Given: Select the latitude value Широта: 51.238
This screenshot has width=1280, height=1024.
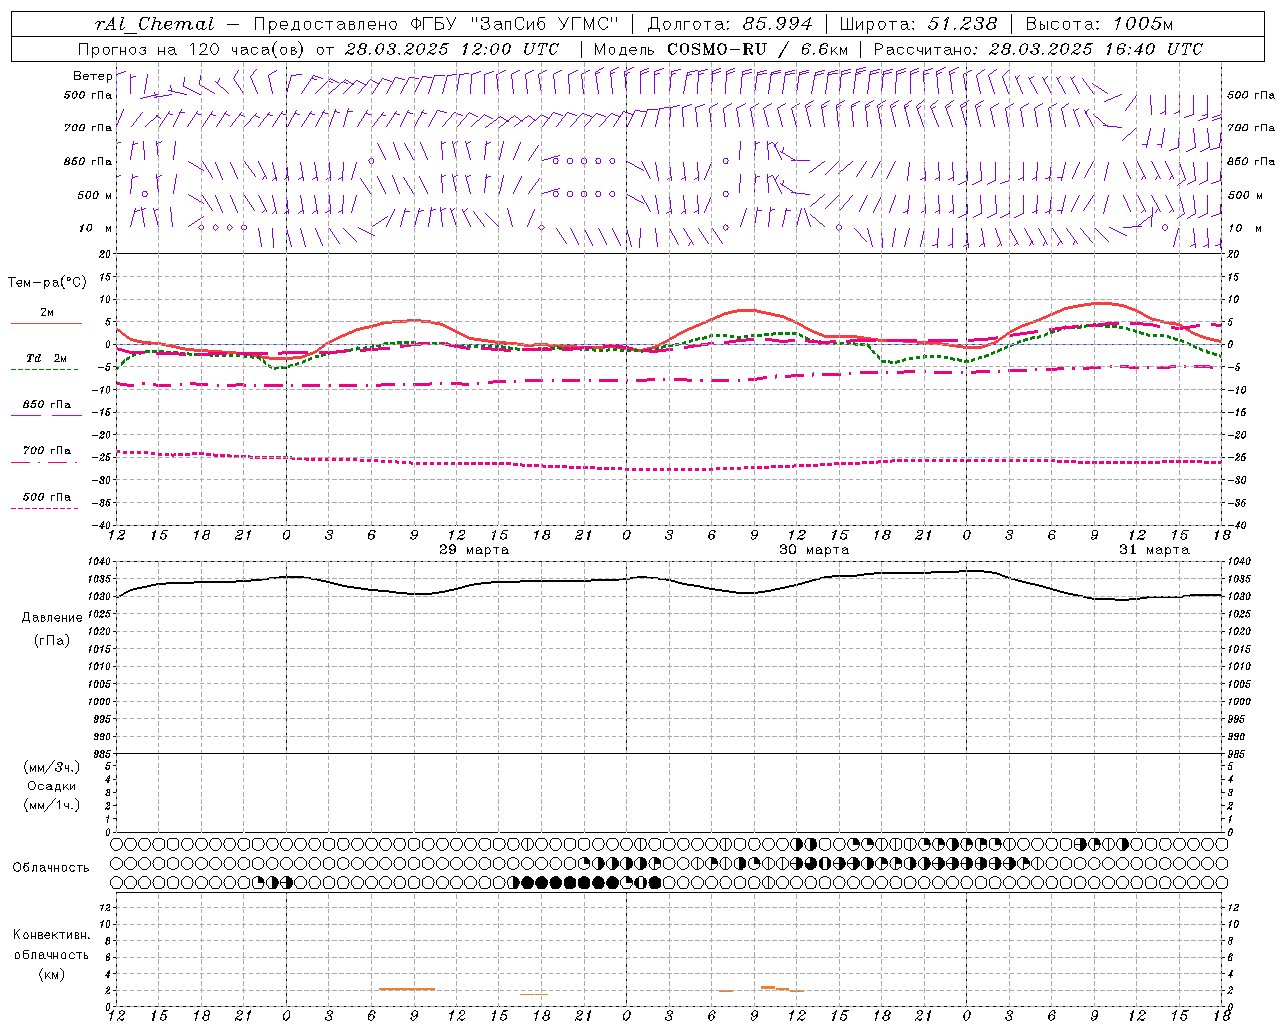Looking at the screenshot, I should (918, 24).
